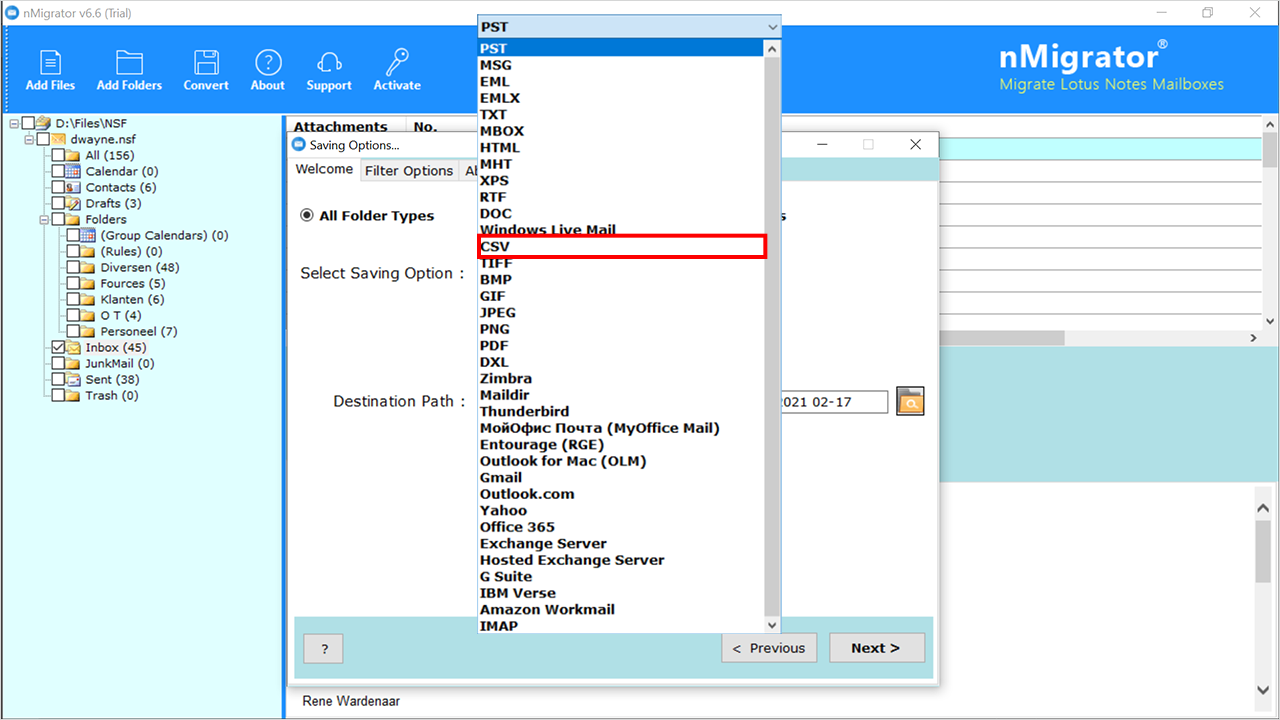Switch to the Welcome tab
Screen dimensions: 1280x720
click(324, 169)
